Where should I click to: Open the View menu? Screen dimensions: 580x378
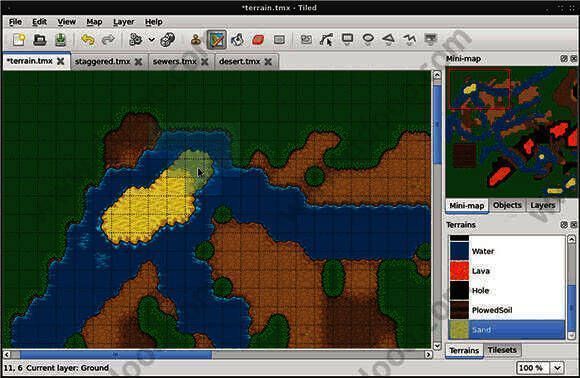point(67,22)
